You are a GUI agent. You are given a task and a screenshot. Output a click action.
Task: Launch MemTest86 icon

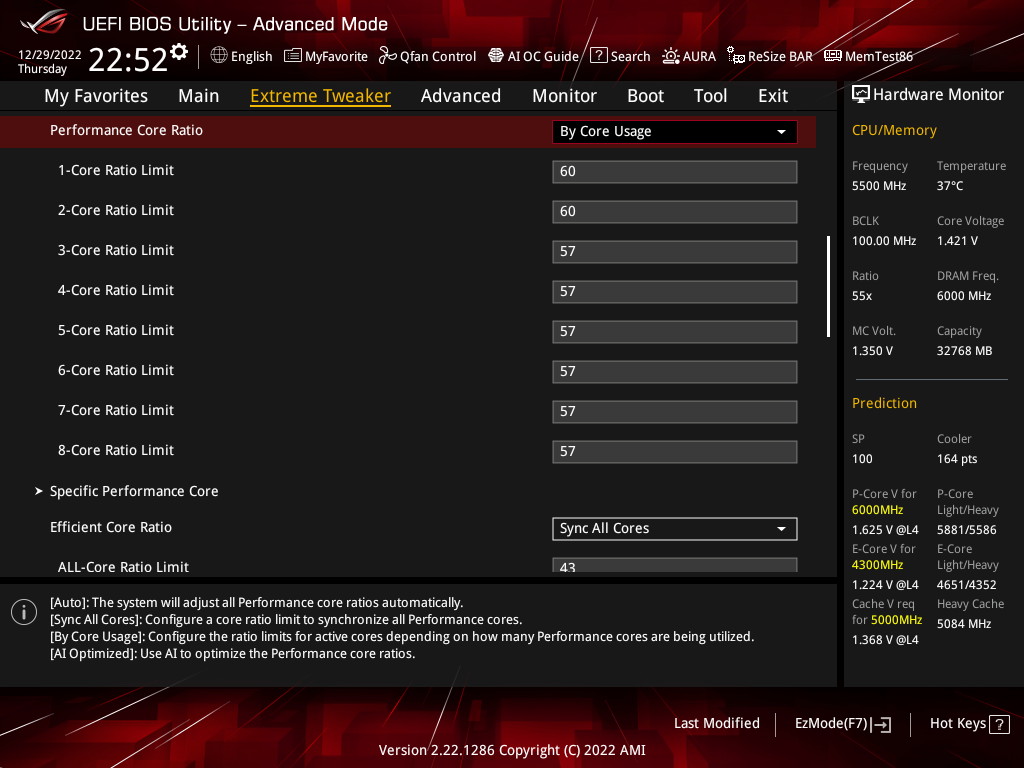click(833, 56)
